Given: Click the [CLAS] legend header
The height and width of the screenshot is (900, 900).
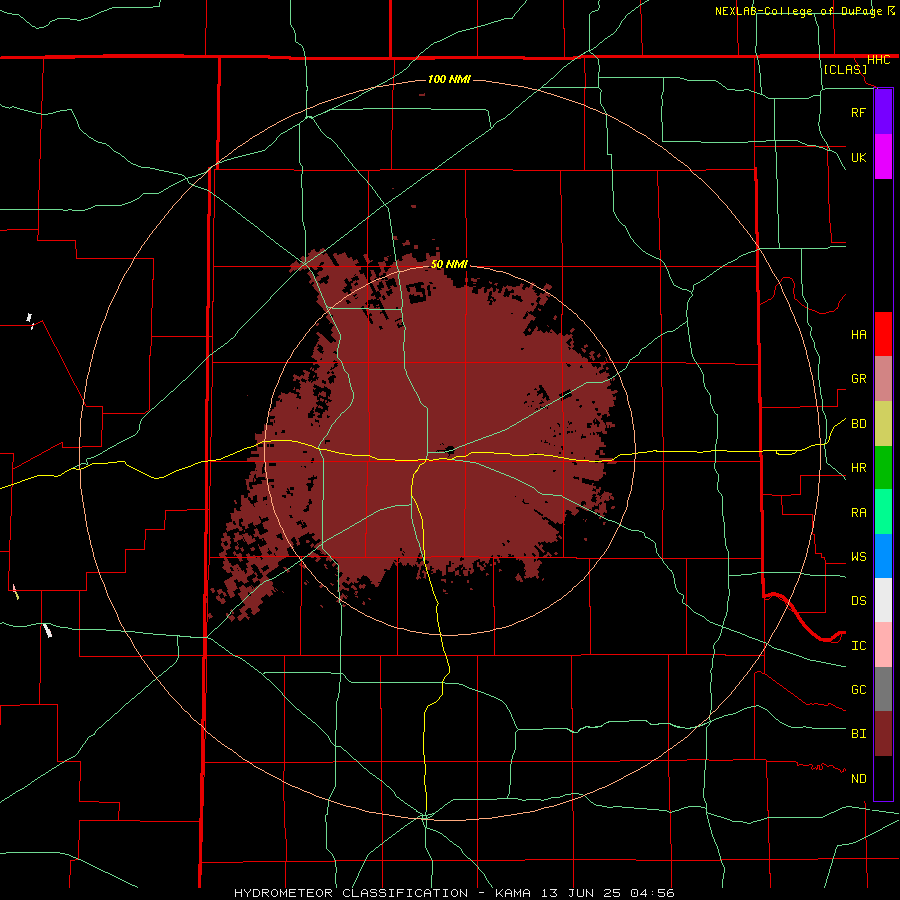Looking at the screenshot, I should click(x=845, y=69).
